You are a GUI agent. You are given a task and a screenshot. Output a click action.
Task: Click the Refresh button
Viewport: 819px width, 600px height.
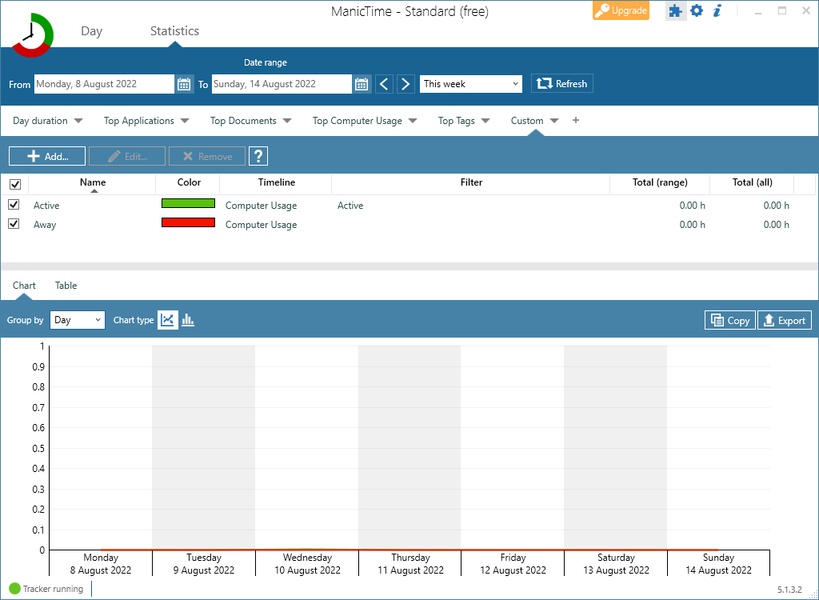pyautogui.click(x=562, y=84)
